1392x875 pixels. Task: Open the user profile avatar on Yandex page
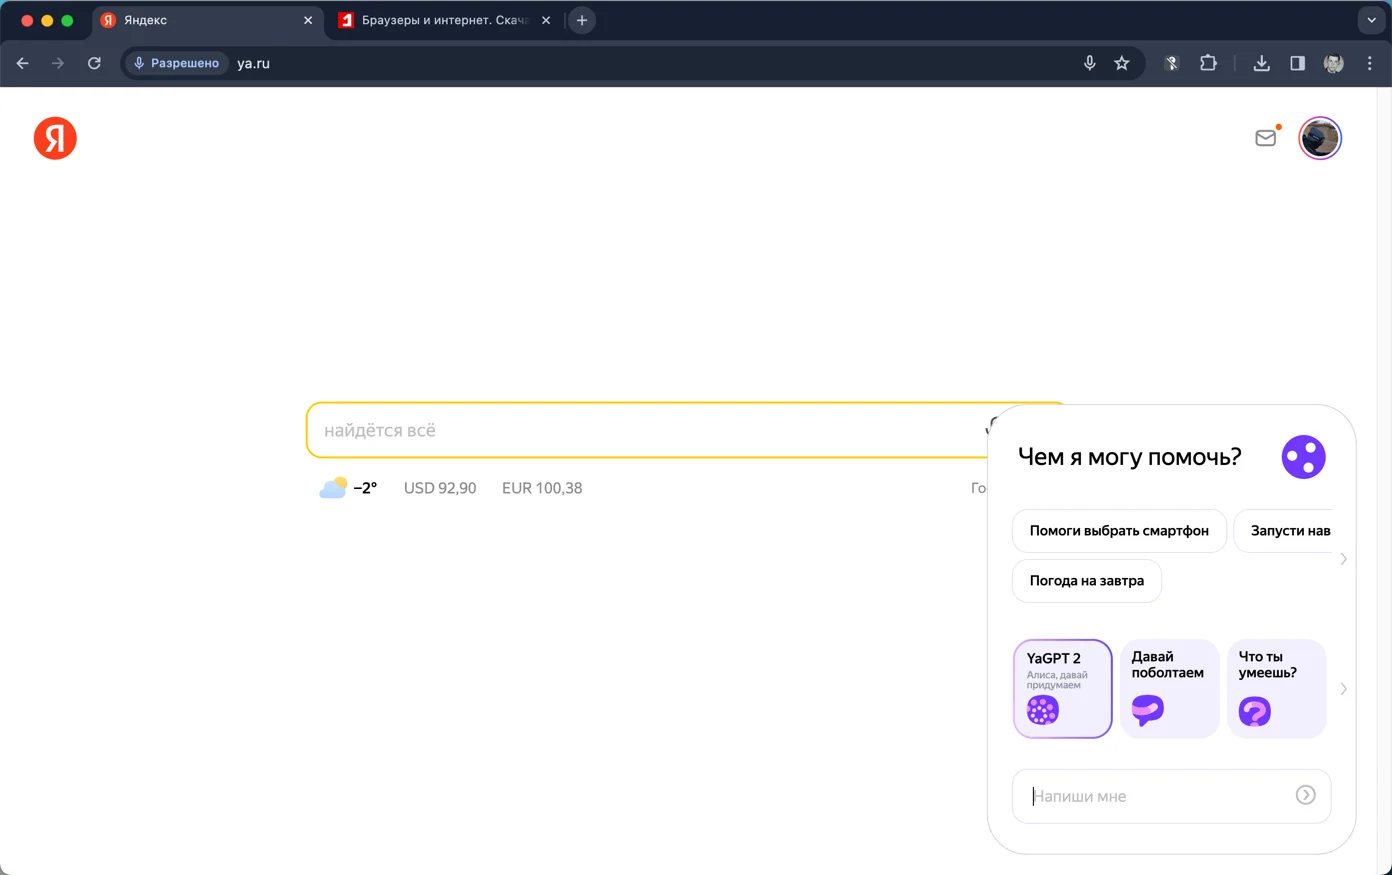pos(1320,138)
